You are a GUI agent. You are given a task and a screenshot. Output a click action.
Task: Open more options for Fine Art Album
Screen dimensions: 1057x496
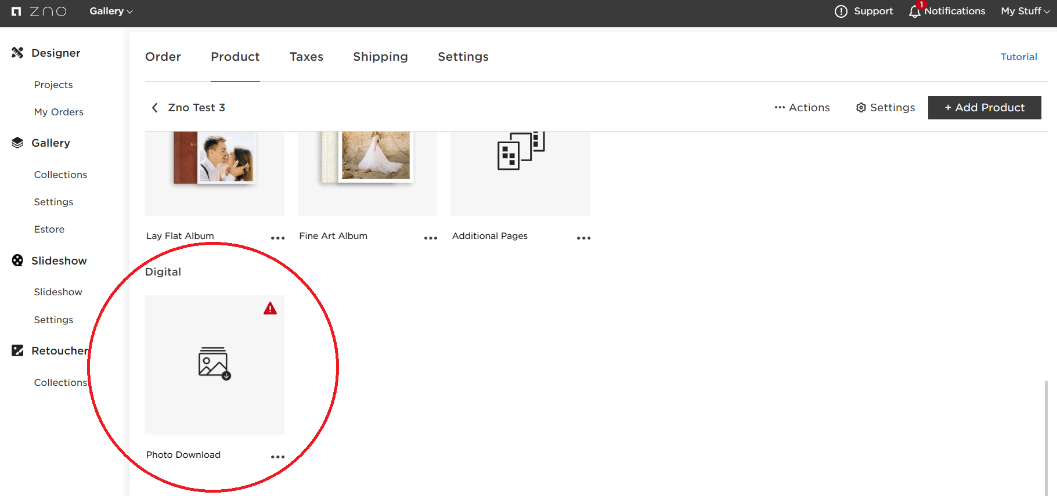click(431, 238)
